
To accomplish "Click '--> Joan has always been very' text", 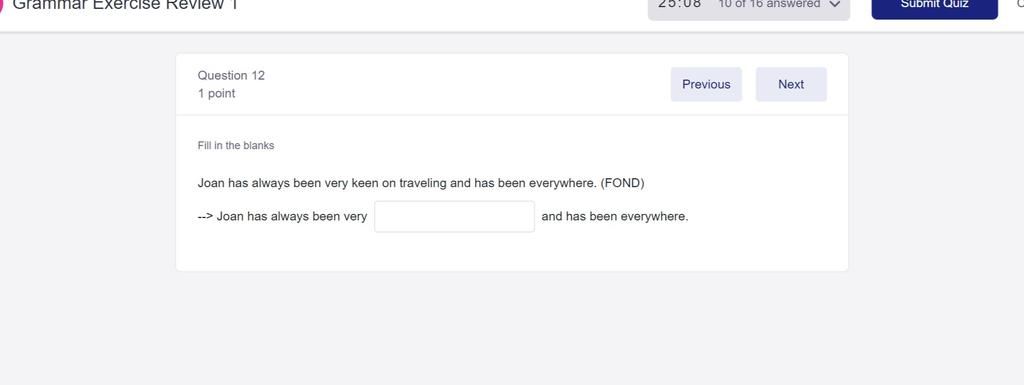I will point(282,216).
